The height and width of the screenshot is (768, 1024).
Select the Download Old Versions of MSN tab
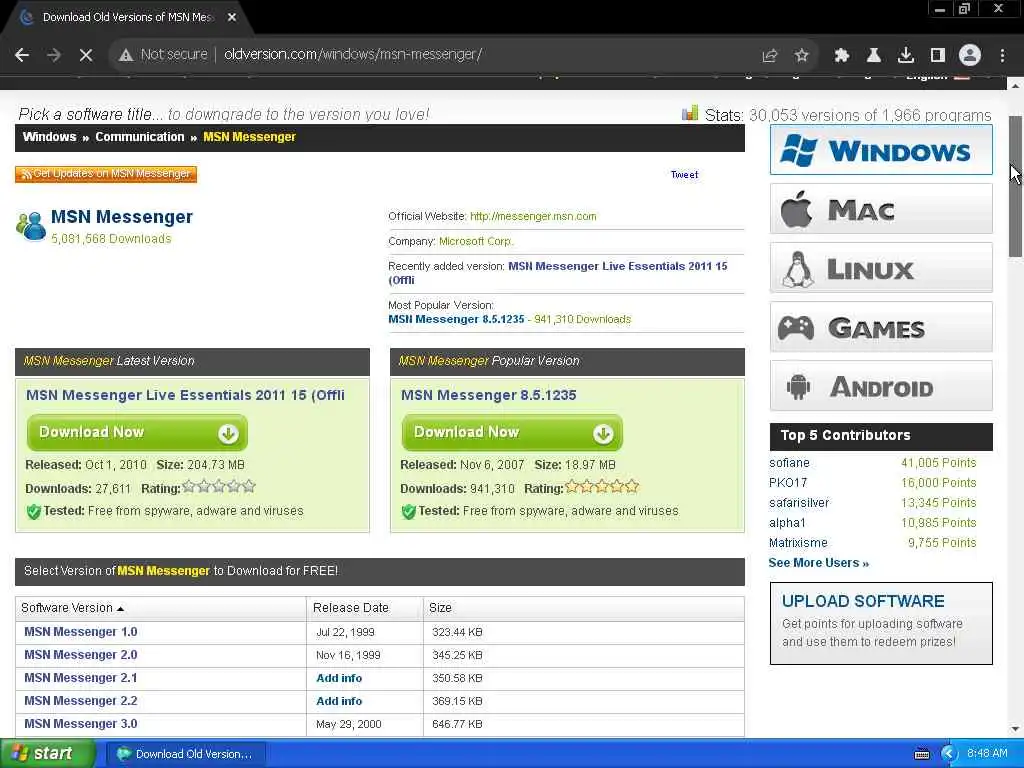coord(127,17)
